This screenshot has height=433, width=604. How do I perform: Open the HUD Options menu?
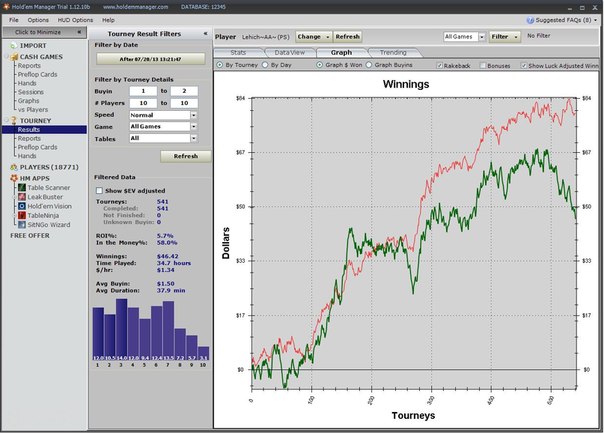coord(75,20)
